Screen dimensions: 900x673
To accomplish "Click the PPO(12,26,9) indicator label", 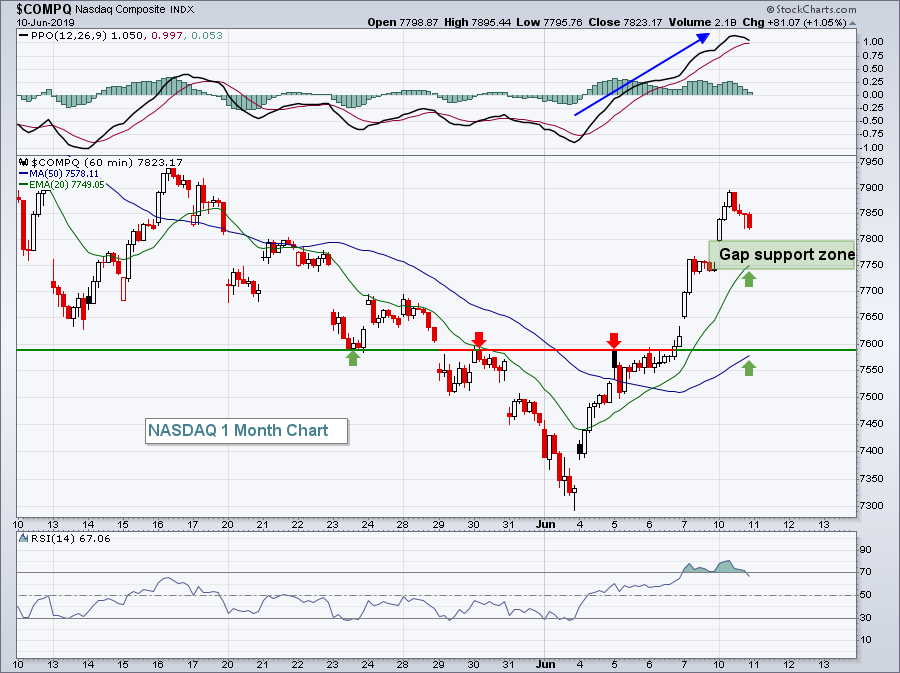I will tap(68, 36).
